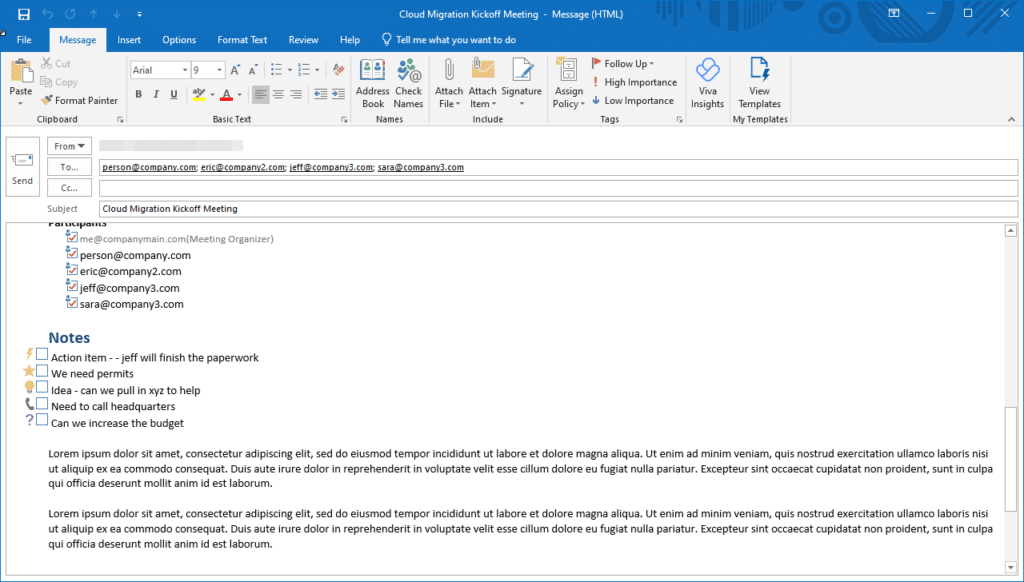Open numbering style dropdown arrow
Image resolution: width=1024 pixels, height=582 pixels.
pos(317,70)
